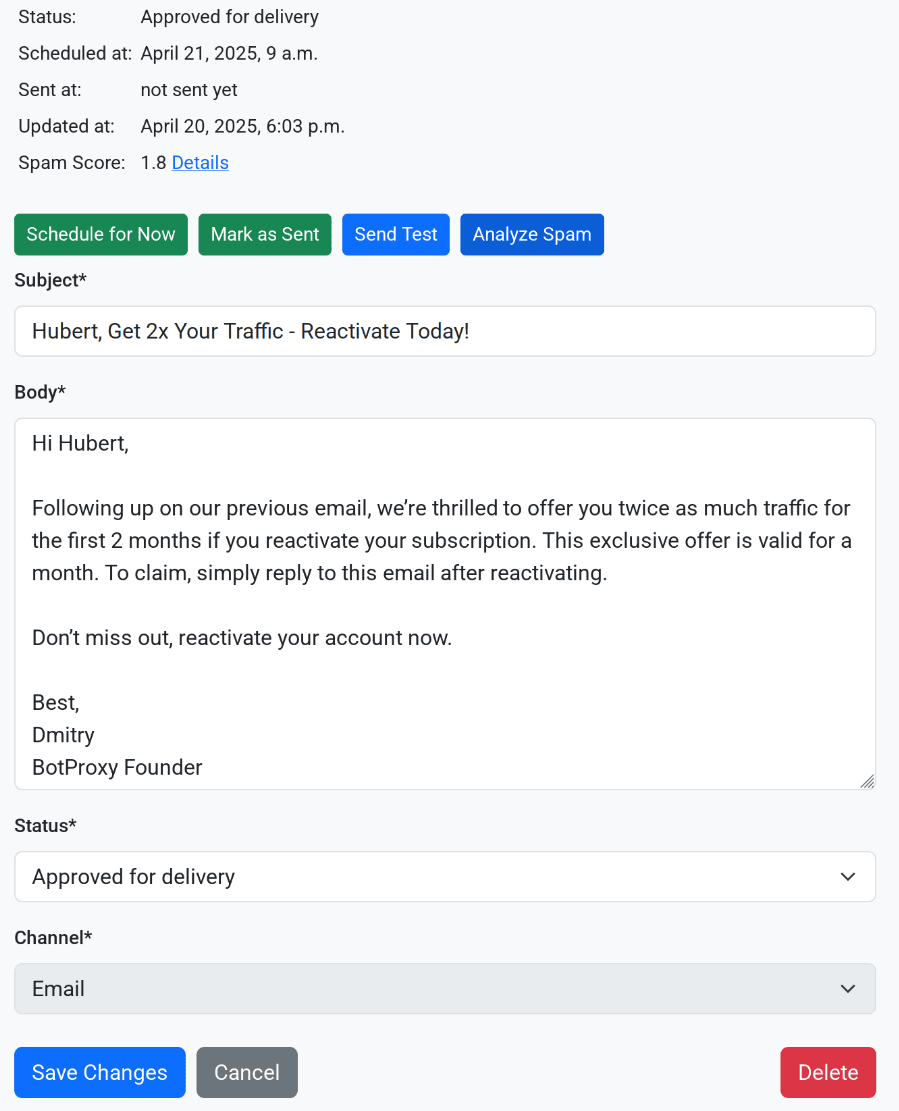
Task: Save the message with Save Changes
Action: coord(100,1073)
